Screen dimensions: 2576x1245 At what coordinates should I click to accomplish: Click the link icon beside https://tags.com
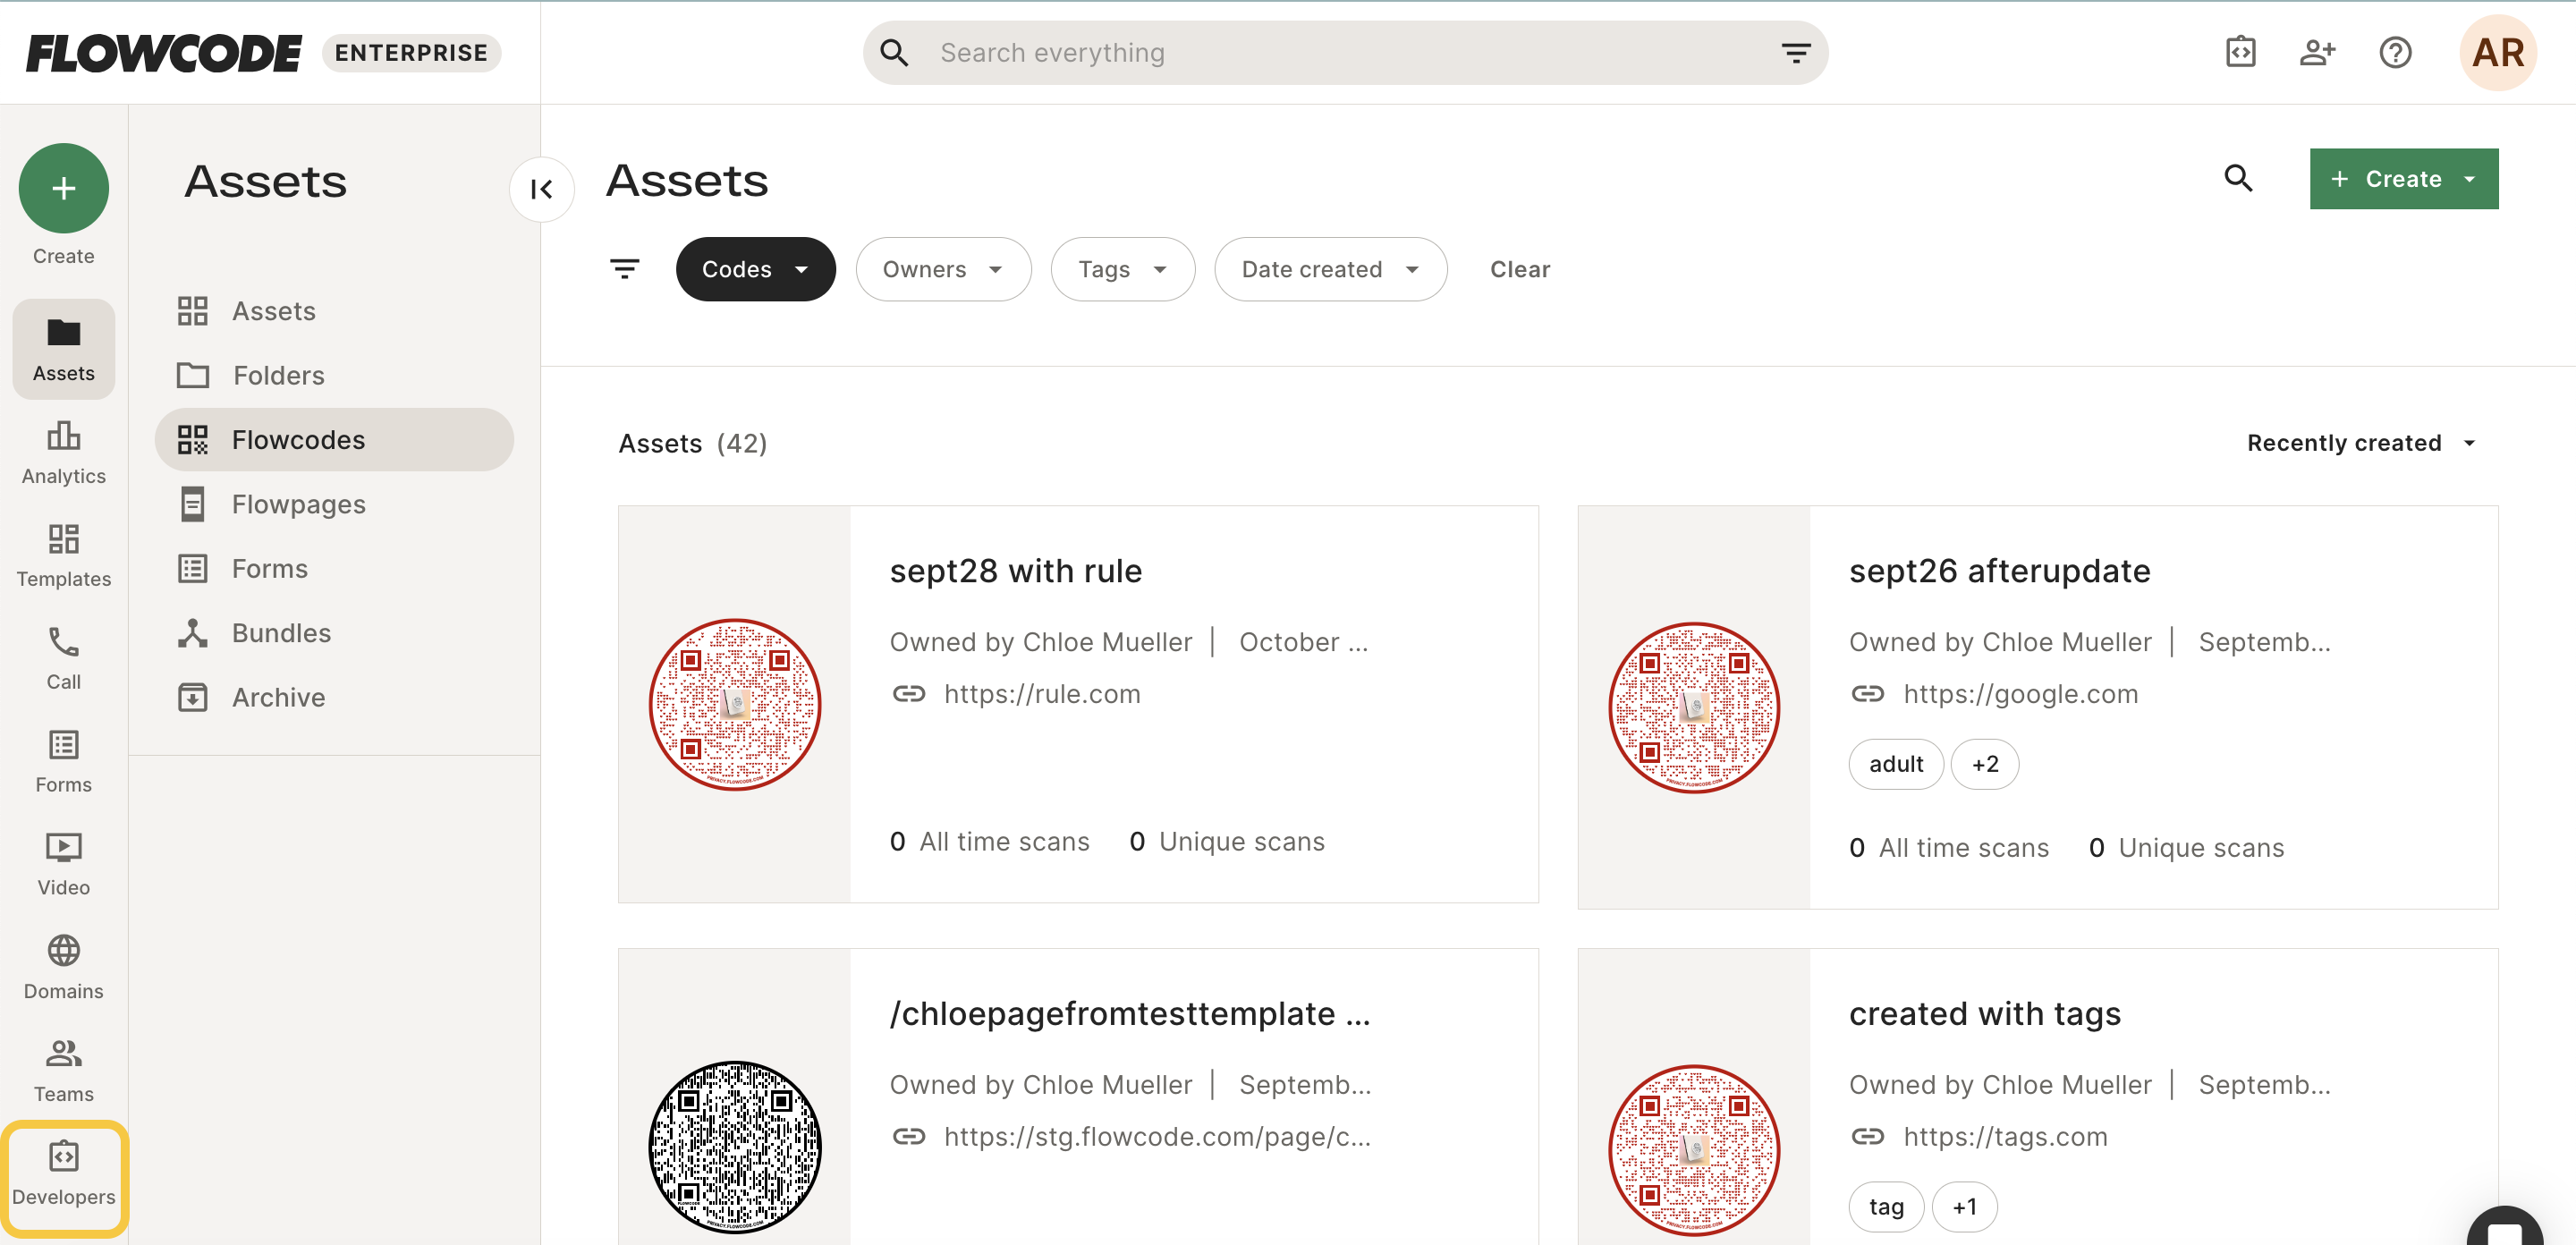point(1868,1136)
